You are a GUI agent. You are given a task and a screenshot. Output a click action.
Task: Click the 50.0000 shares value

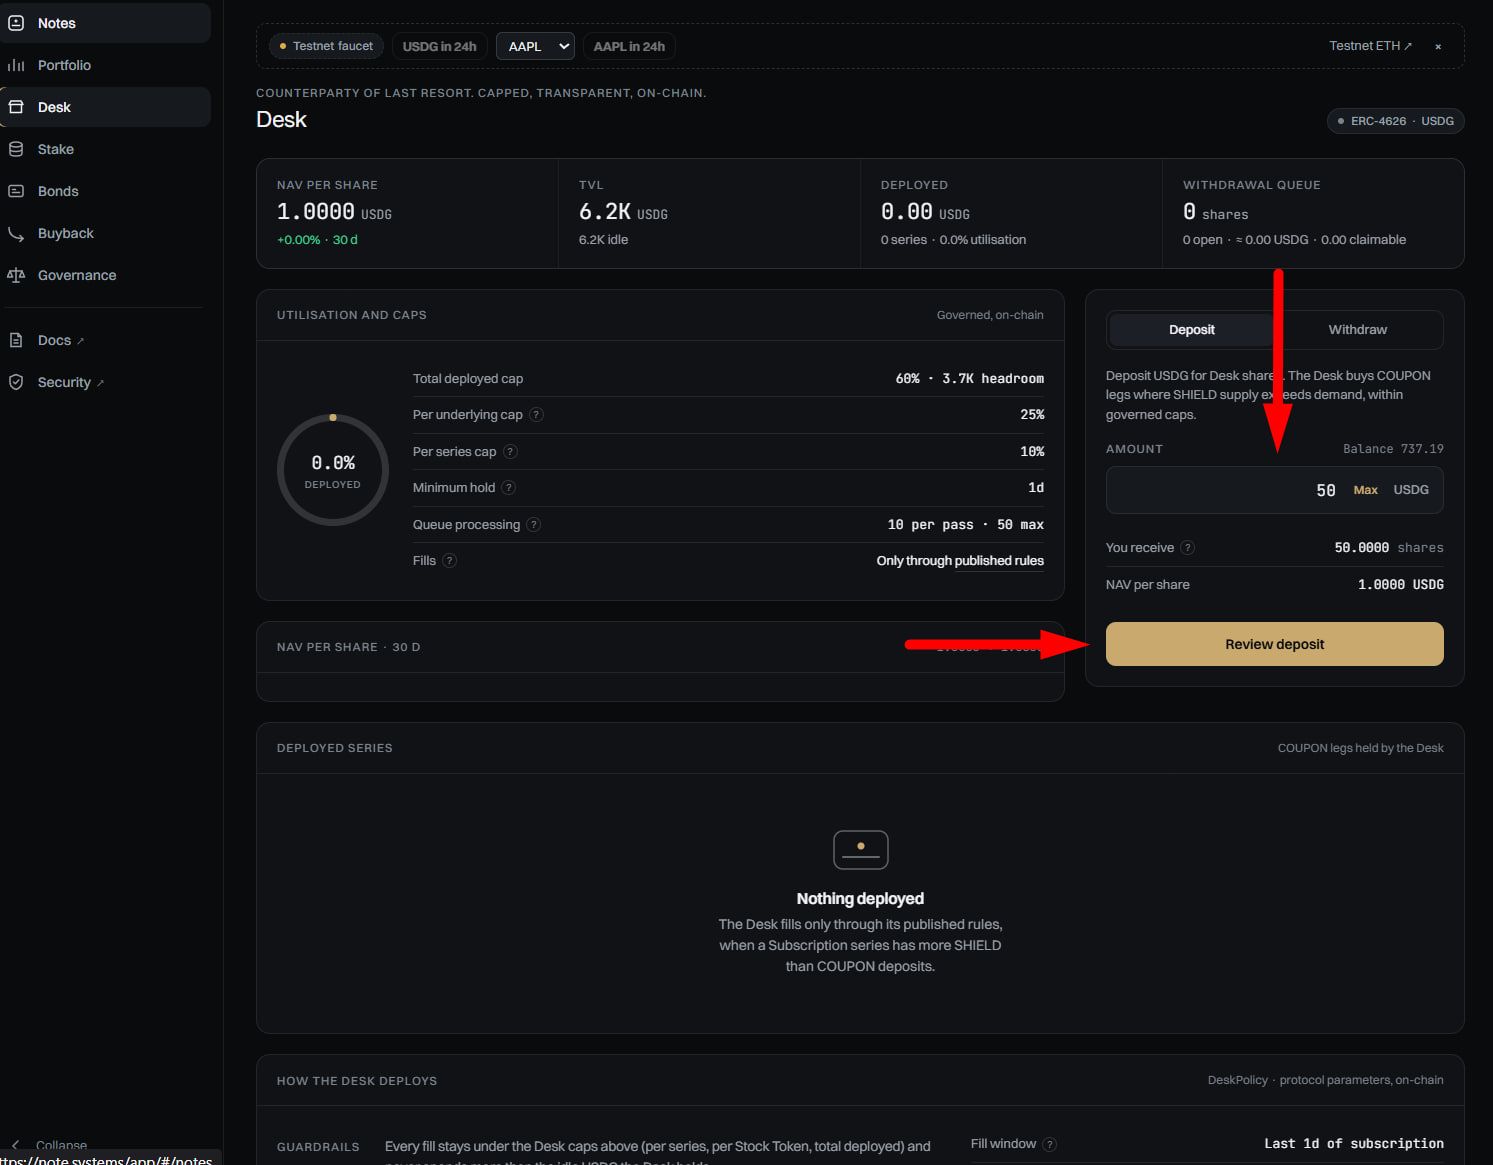[1388, 548]
